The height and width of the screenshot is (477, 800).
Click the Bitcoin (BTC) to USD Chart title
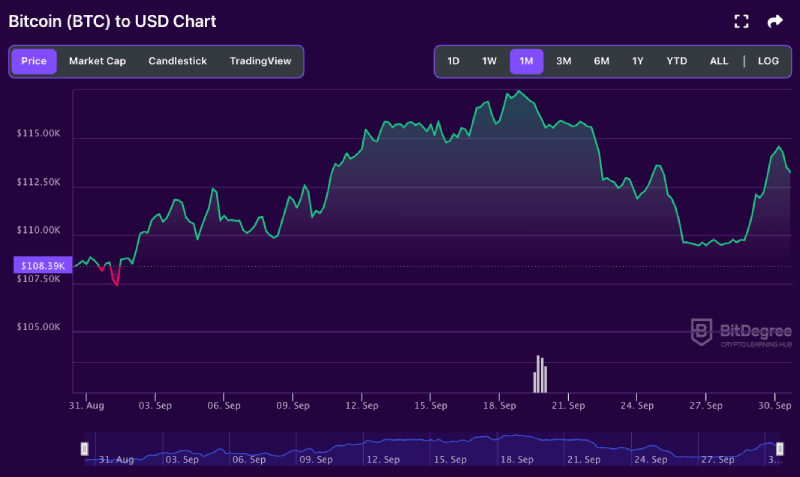pyautogui.click(x=112, y=21)
